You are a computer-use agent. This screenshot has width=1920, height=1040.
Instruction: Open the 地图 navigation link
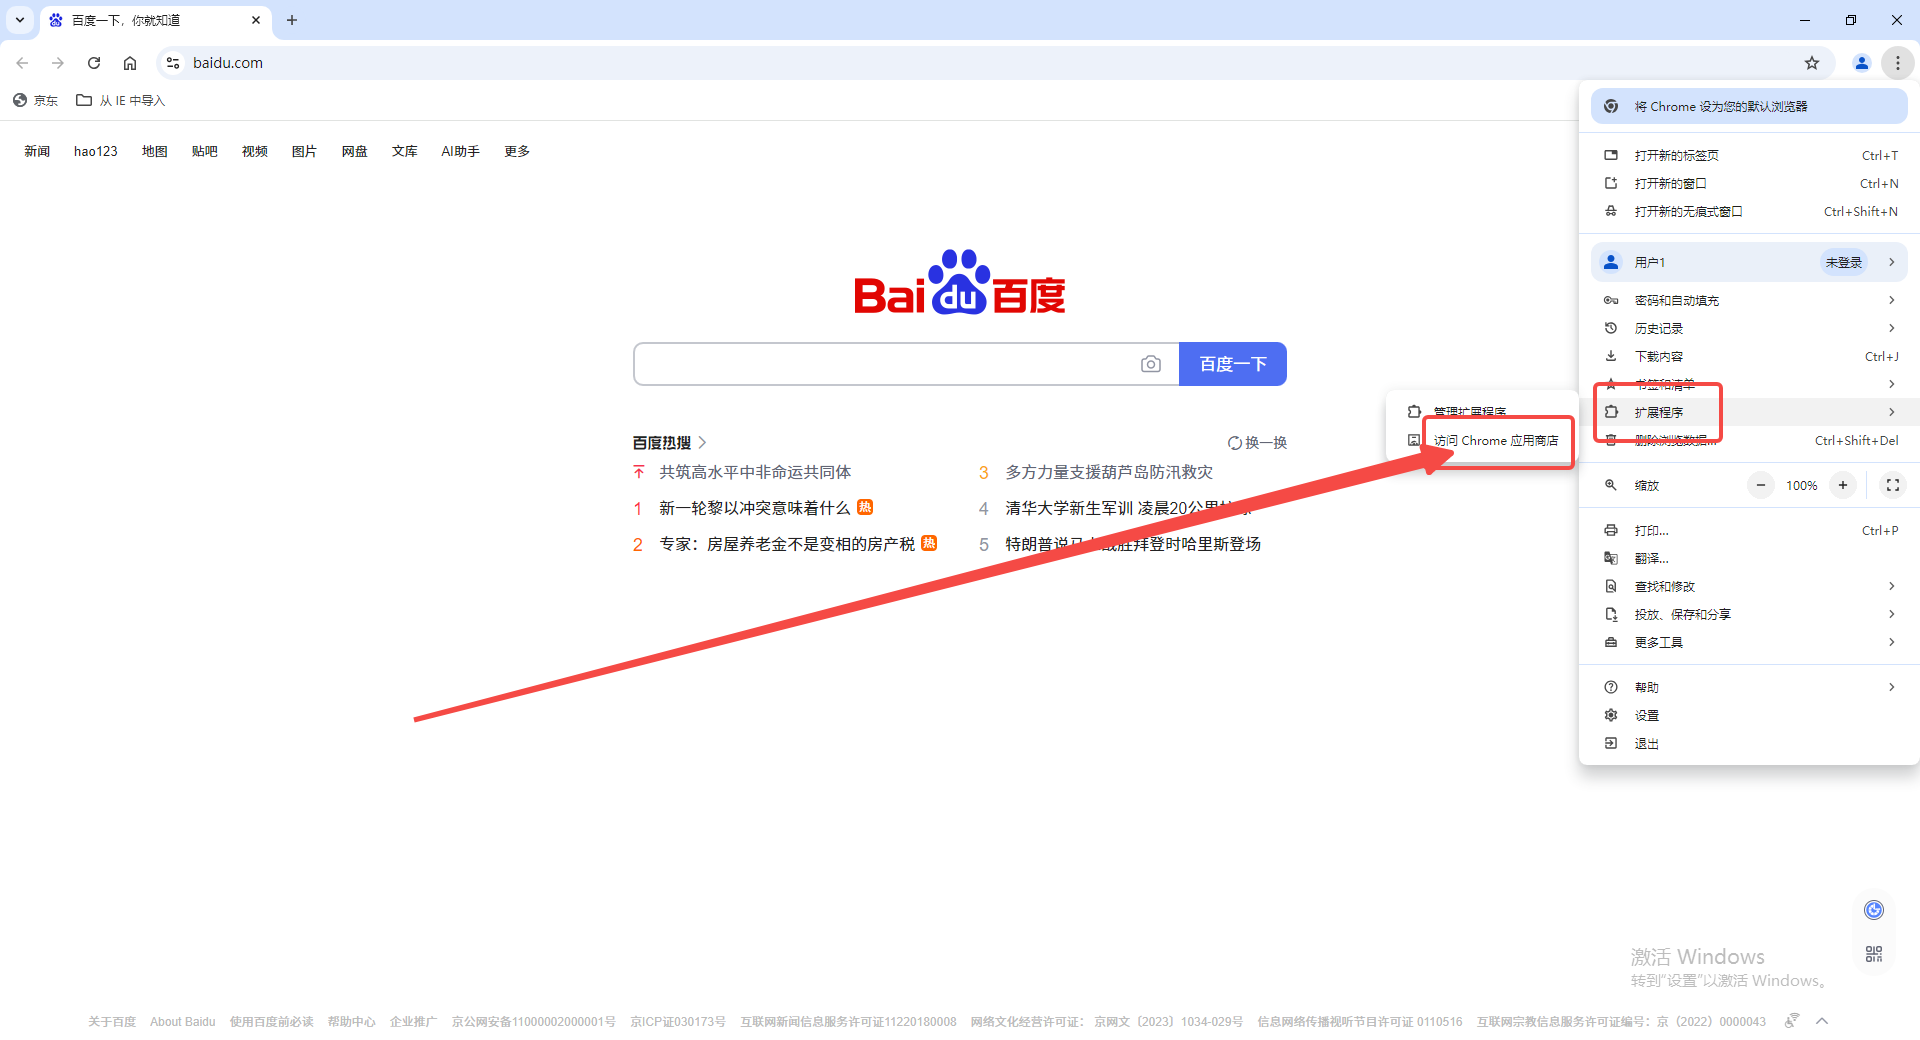point(155,151)
